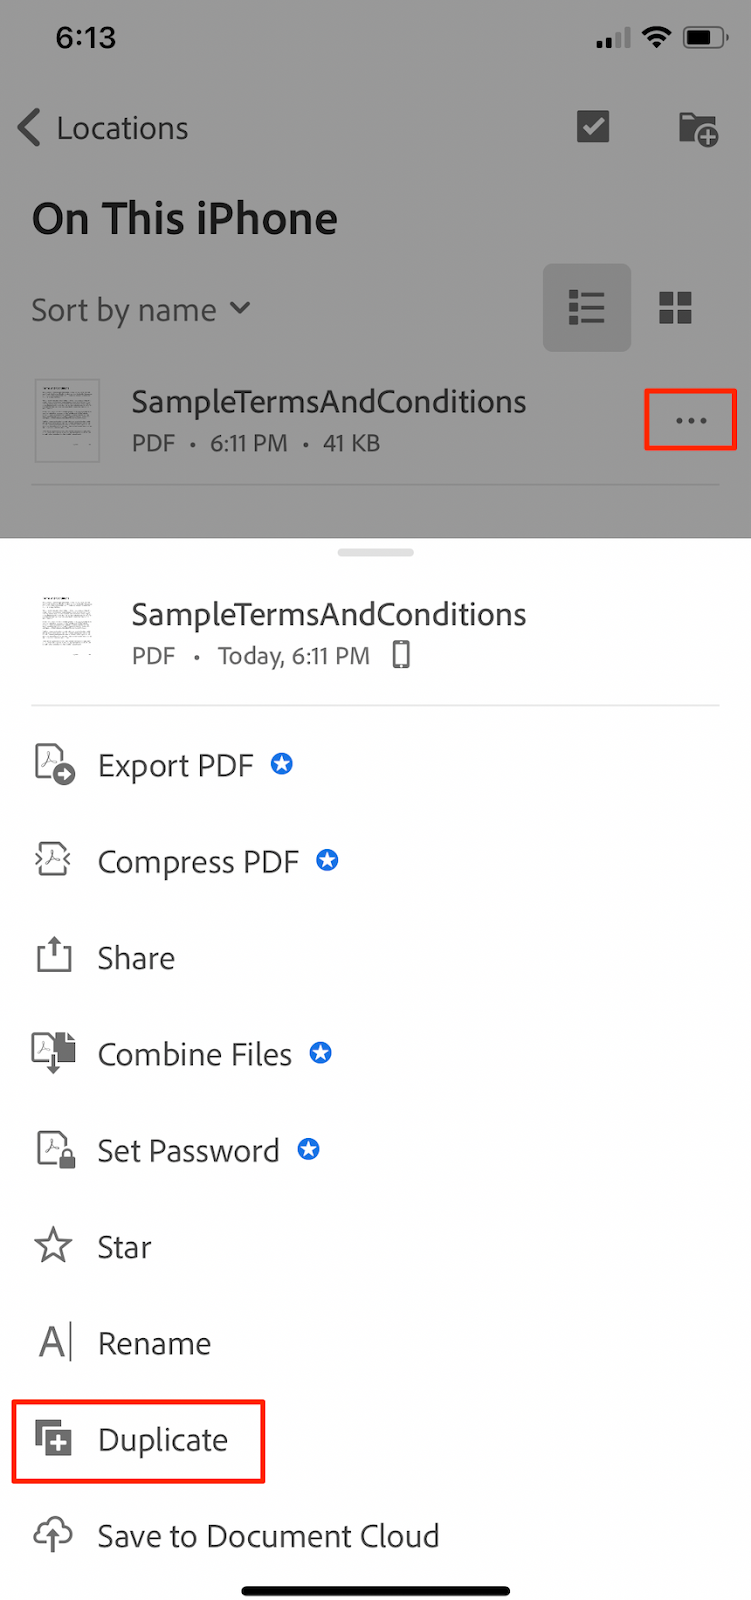
Task: Tap the Export PDF icon
Action: click(54, 764)
